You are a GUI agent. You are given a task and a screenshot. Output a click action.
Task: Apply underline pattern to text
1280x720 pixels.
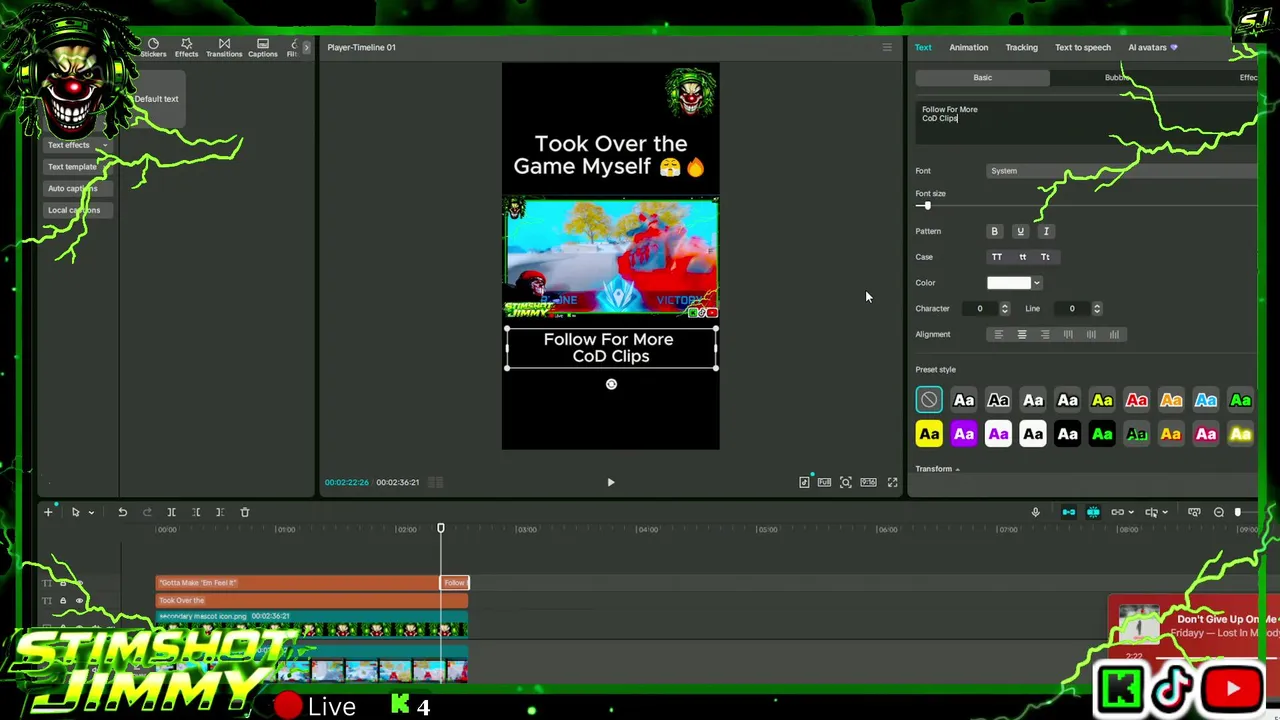1020,231
